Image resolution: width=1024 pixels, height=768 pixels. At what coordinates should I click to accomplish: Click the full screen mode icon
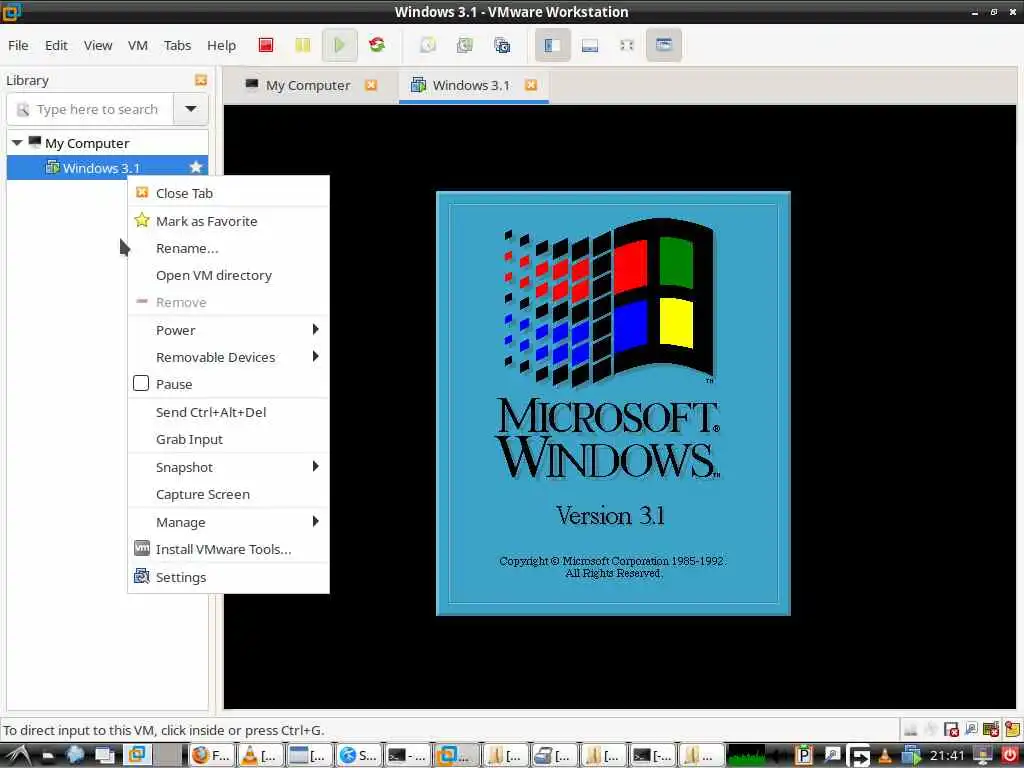[x=627, y=45]
